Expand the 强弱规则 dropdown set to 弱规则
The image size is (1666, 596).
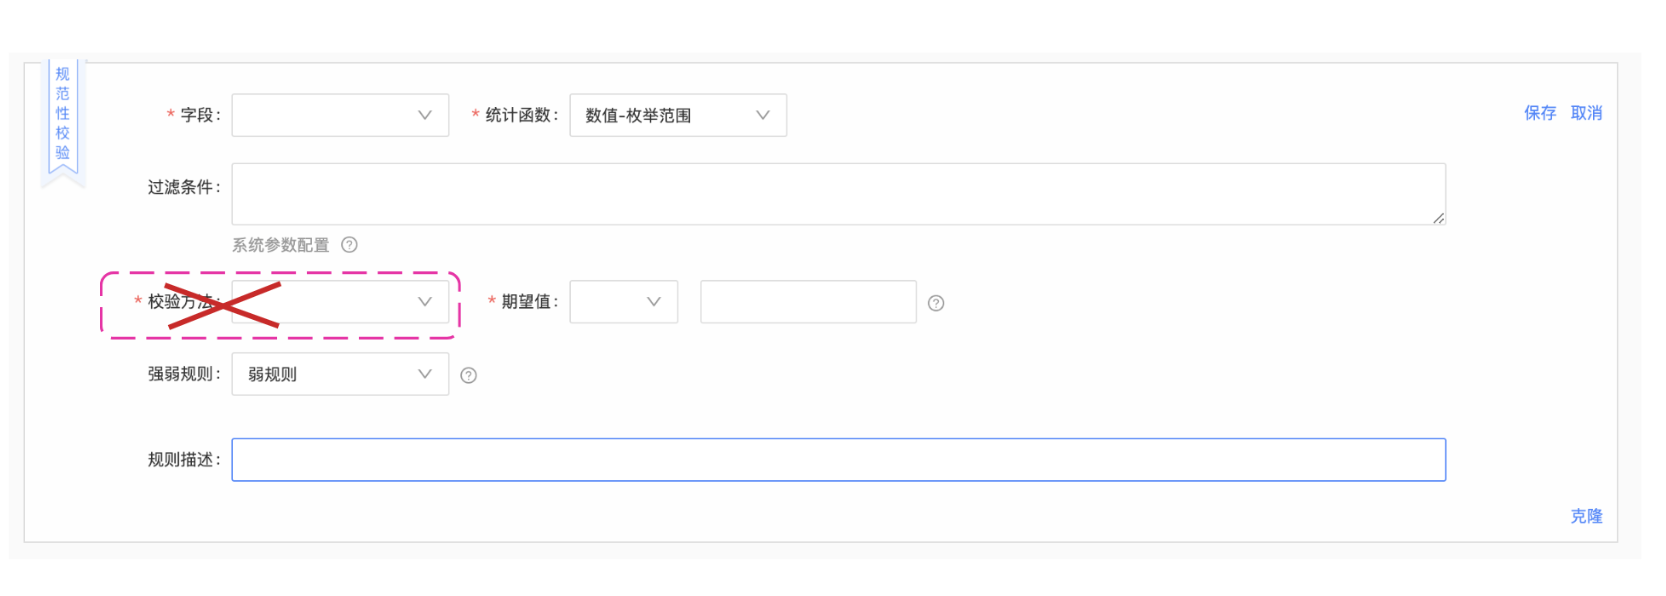click(x=340, y=374)
